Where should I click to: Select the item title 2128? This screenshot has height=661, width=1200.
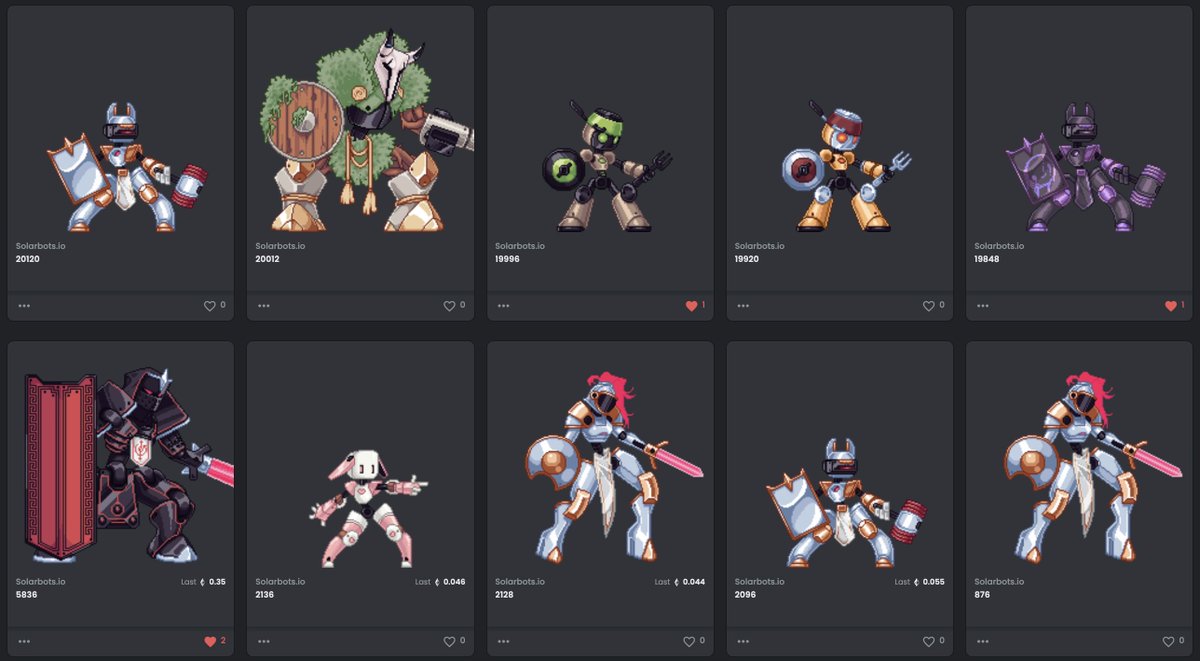[x=505, y=595]
